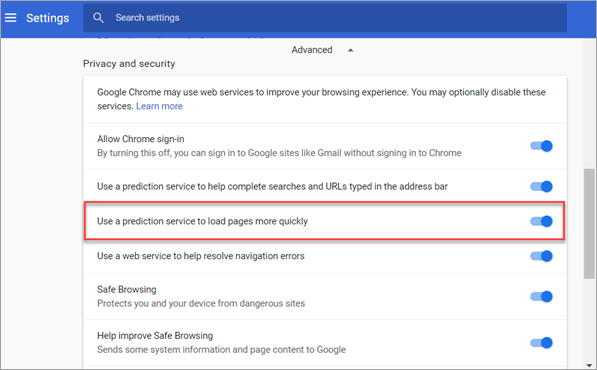Collapse the Advanced section arrow
Screen dimensions: 597x370
coord(351,50)
